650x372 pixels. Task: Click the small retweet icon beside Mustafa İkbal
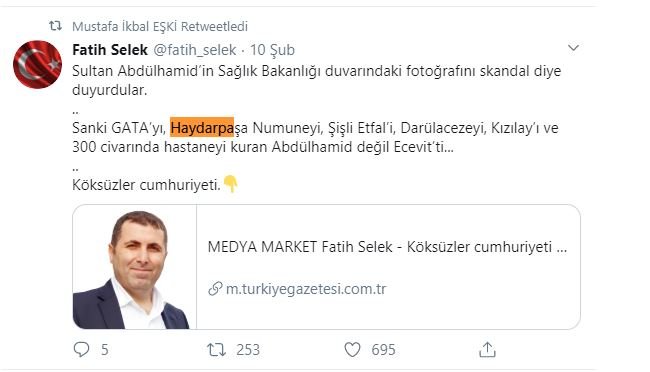[x=56, y=26]
